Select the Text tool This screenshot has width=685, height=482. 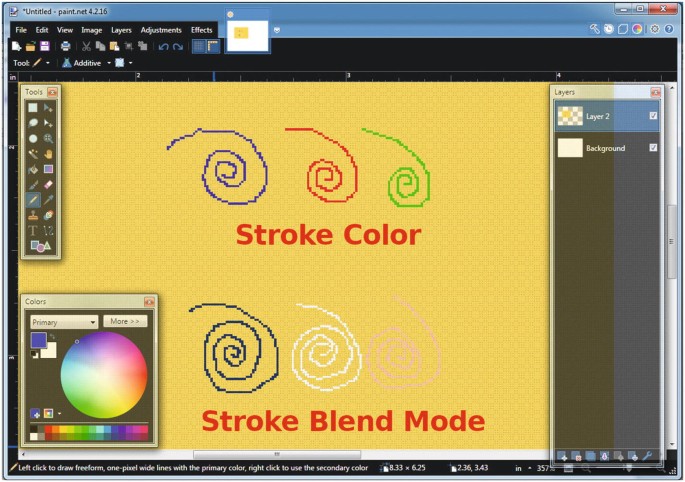33,230
